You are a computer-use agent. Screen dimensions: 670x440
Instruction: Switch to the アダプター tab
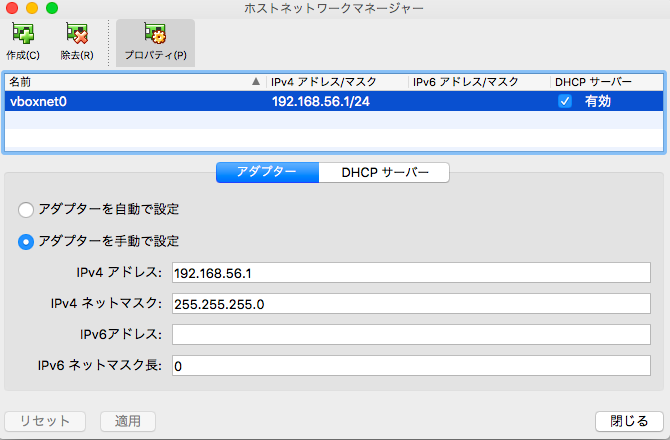[x=267, y=172]
